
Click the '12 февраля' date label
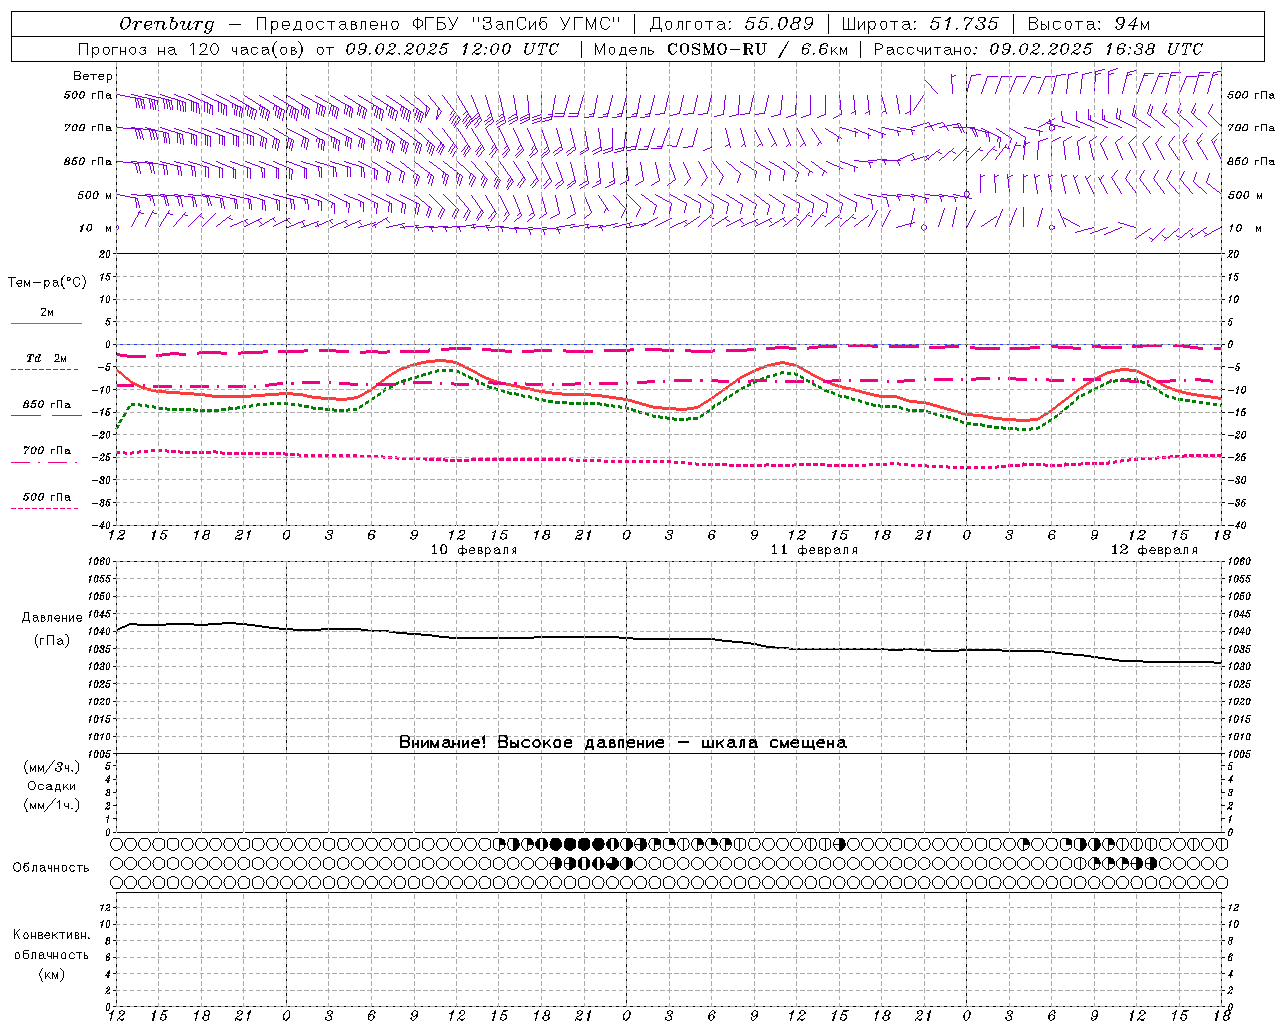(1154, 550)
